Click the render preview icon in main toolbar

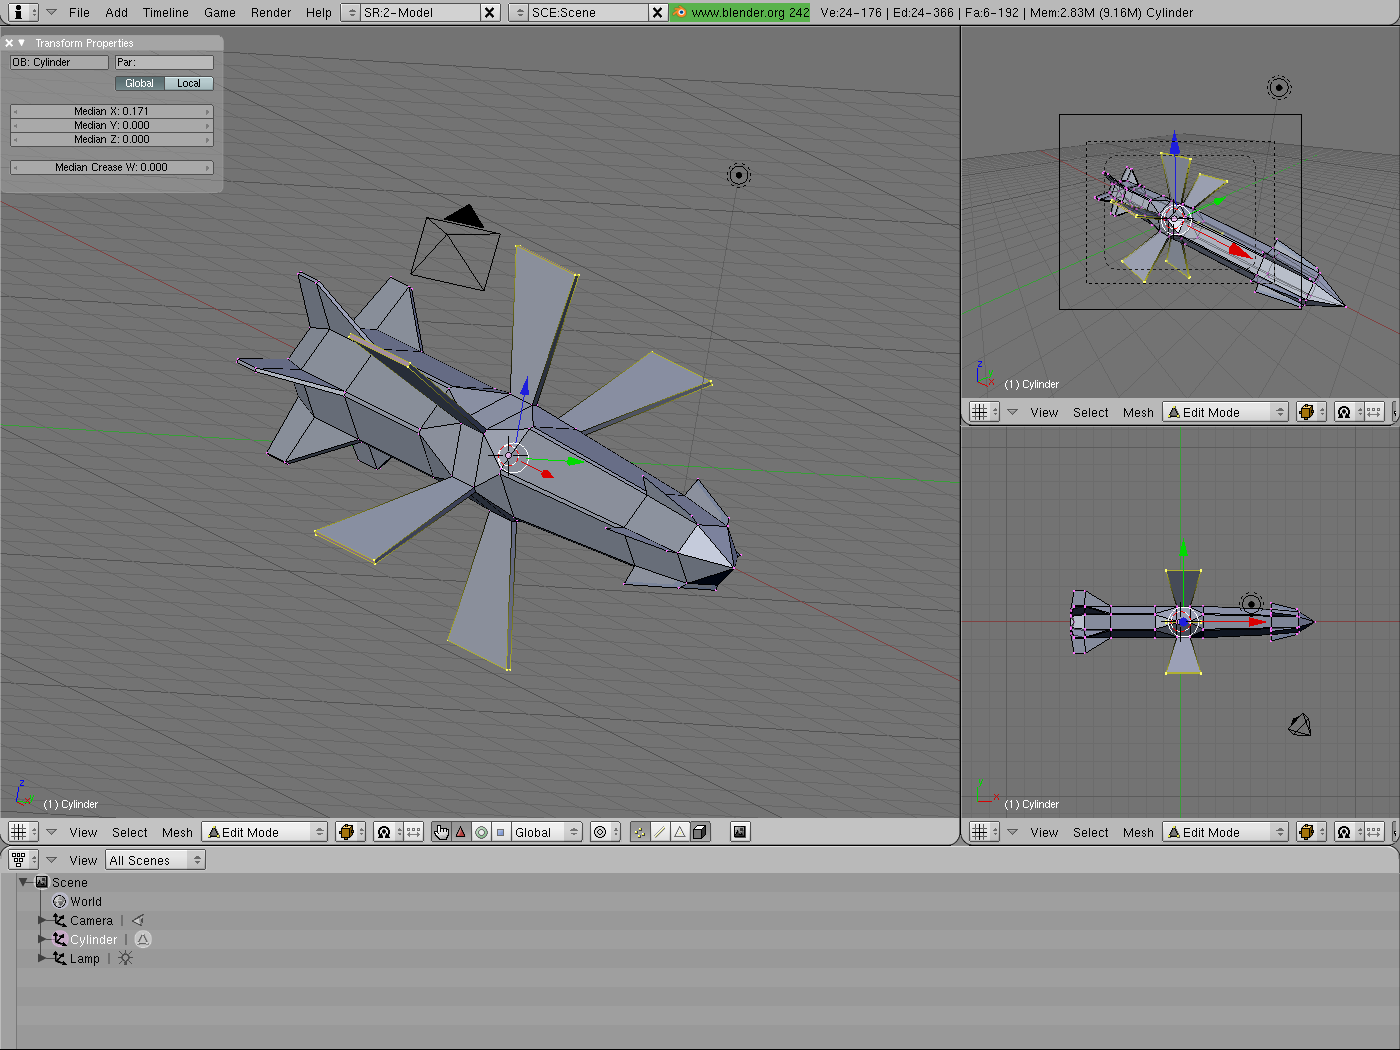pyautogui.click(x=740, y=832)
